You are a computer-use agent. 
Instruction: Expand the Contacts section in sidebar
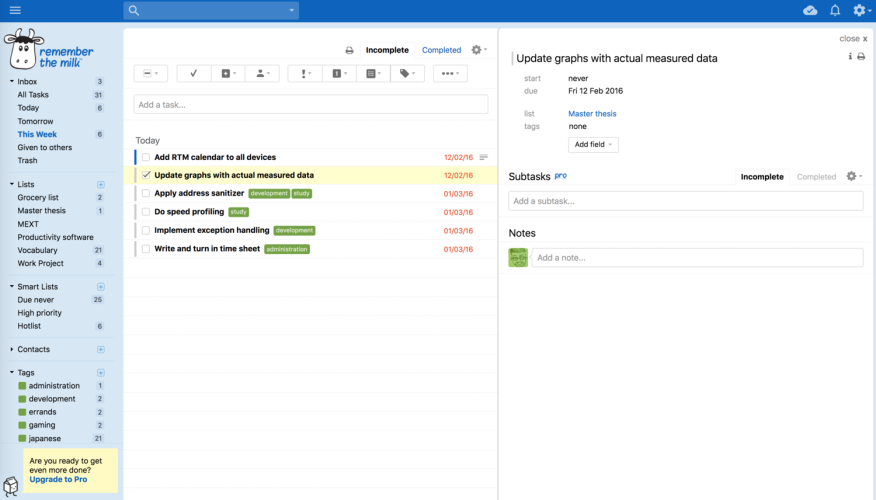click(x=11, y=349)
